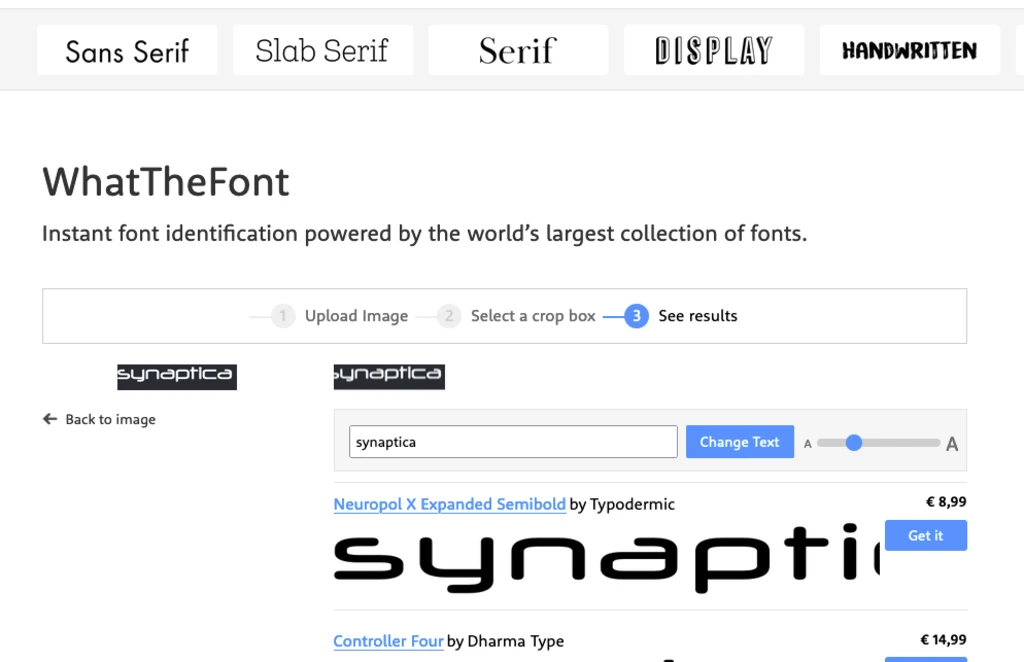The height and width of the screenshot is (662, 1024).
Task: Switch to the Sans Serif font category
Action: pos(127,50)
